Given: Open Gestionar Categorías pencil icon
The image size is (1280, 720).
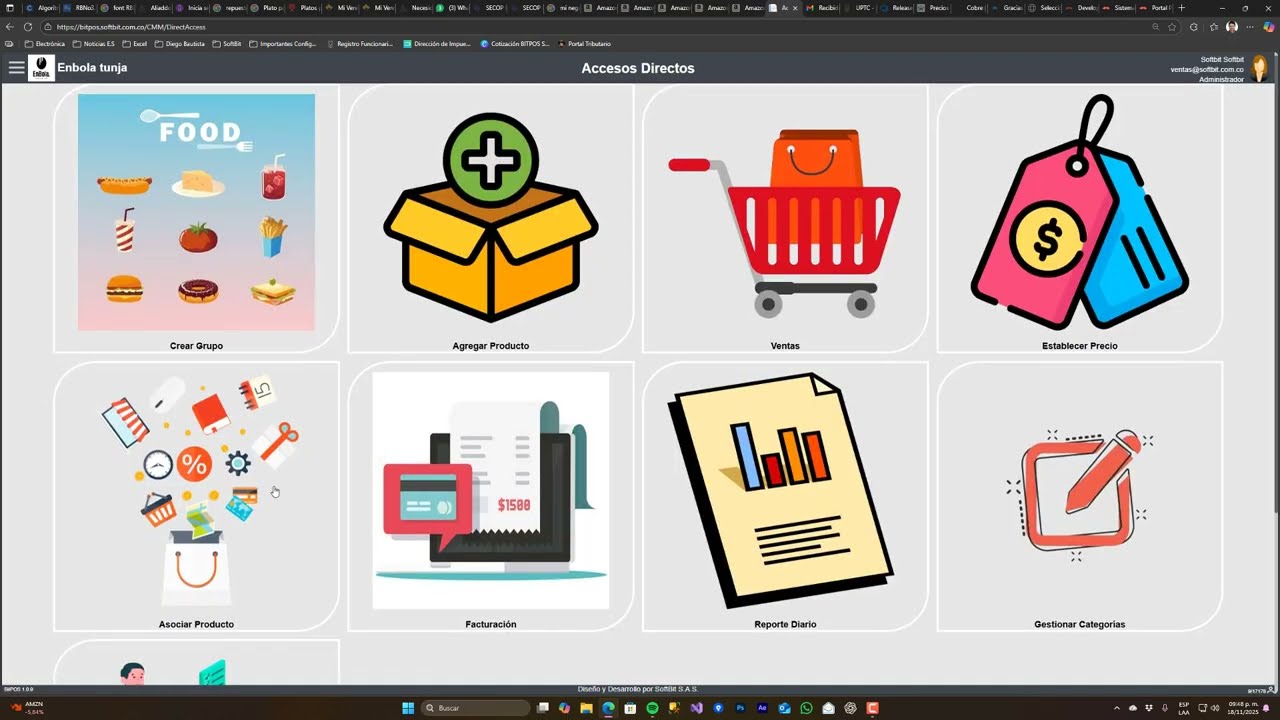Looking at the screenshot, I should pyautogui.click(x=1080, y=495).
